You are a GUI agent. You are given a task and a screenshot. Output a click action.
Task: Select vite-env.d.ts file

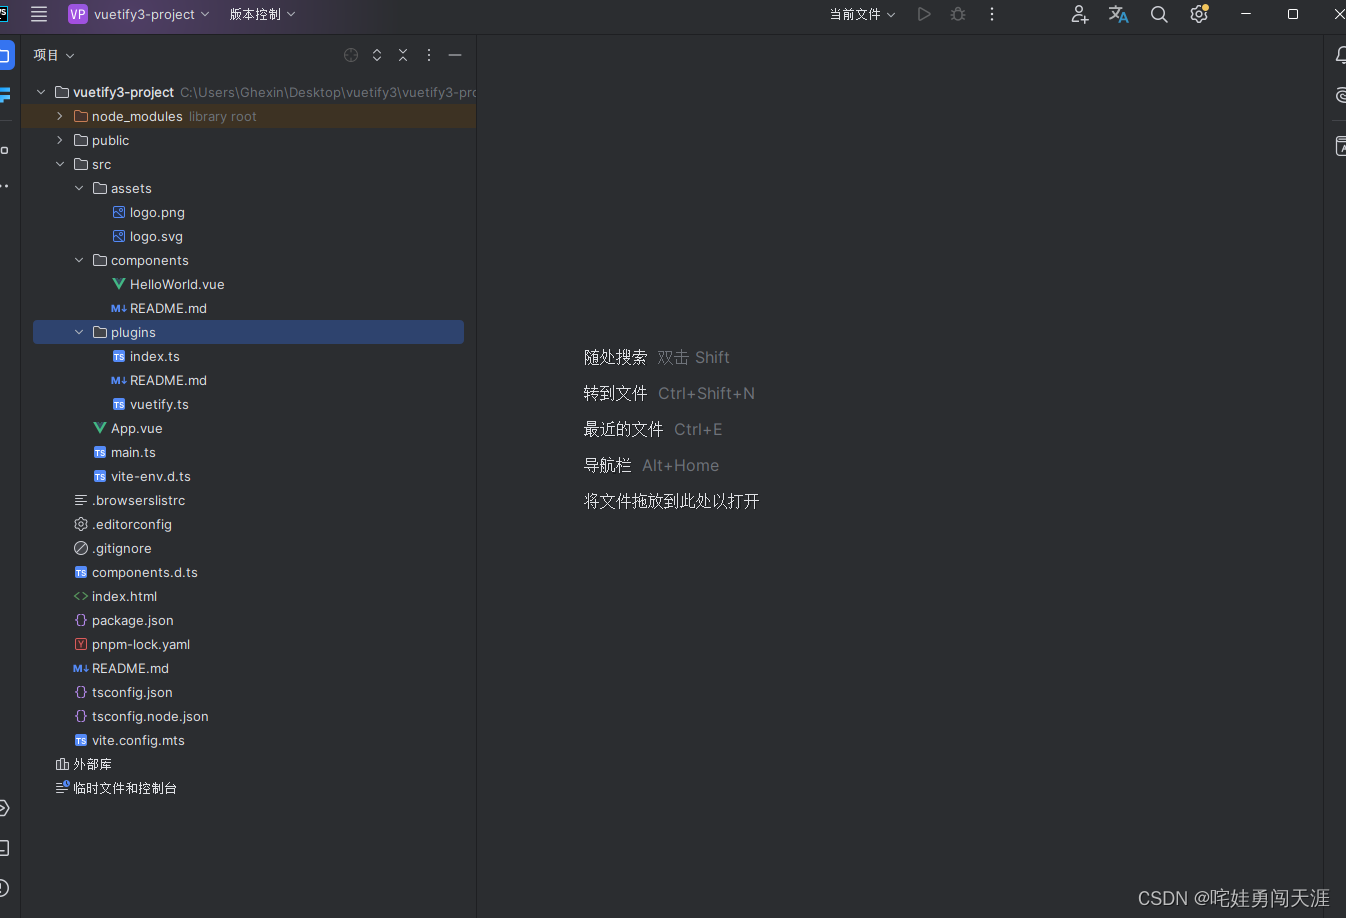coord(150,476)
